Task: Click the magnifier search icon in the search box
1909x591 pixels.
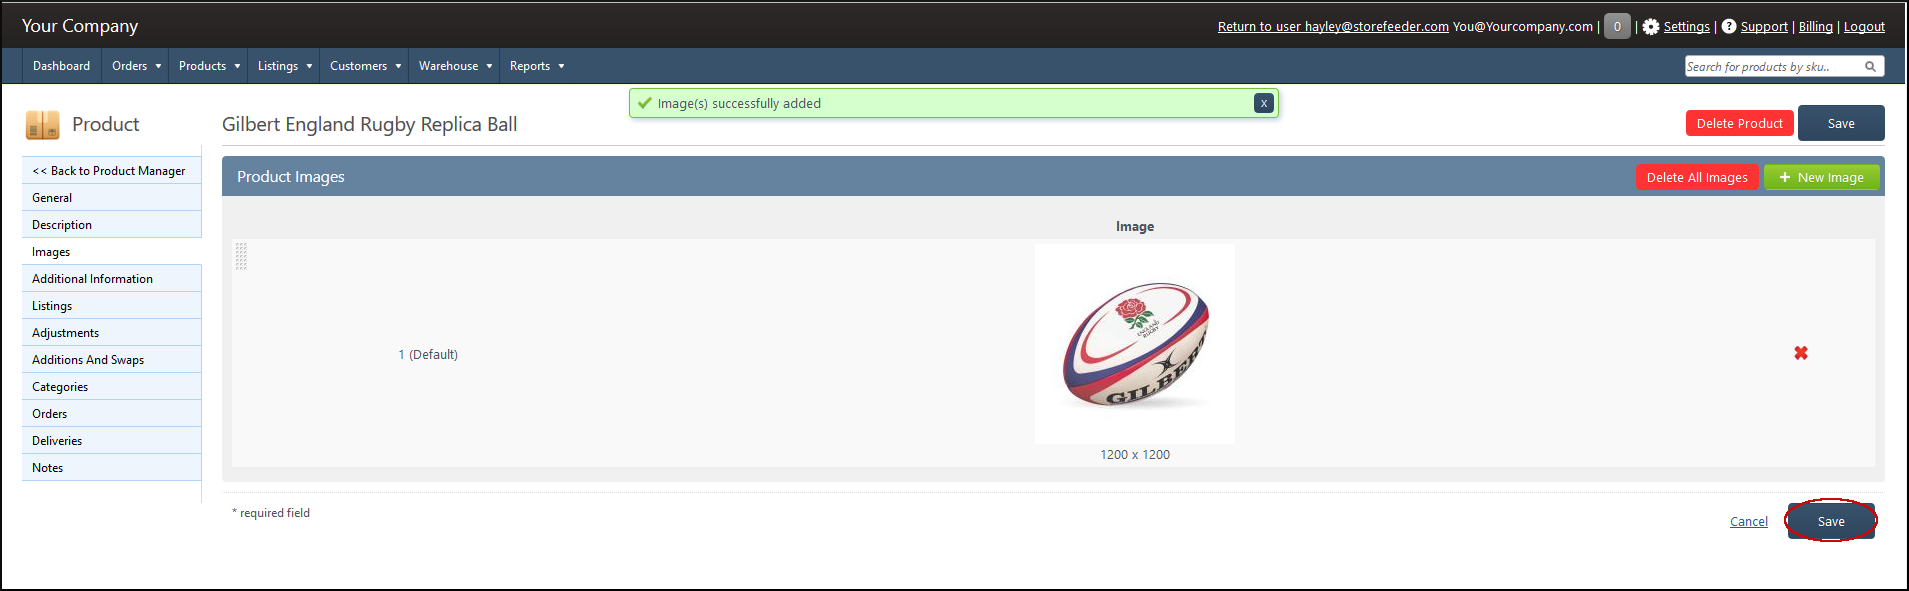Action: pyautogui.click(x=1870, y=67)
